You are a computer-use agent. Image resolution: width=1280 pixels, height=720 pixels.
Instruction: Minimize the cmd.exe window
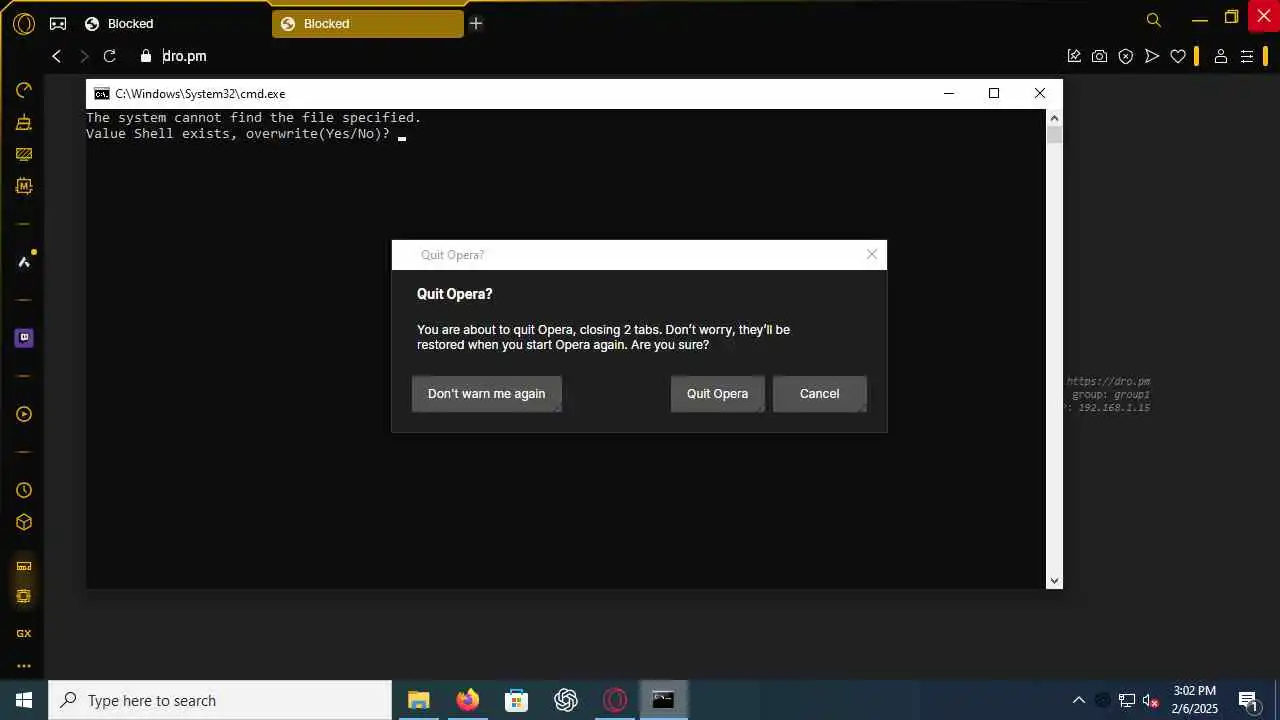(949, 93)
